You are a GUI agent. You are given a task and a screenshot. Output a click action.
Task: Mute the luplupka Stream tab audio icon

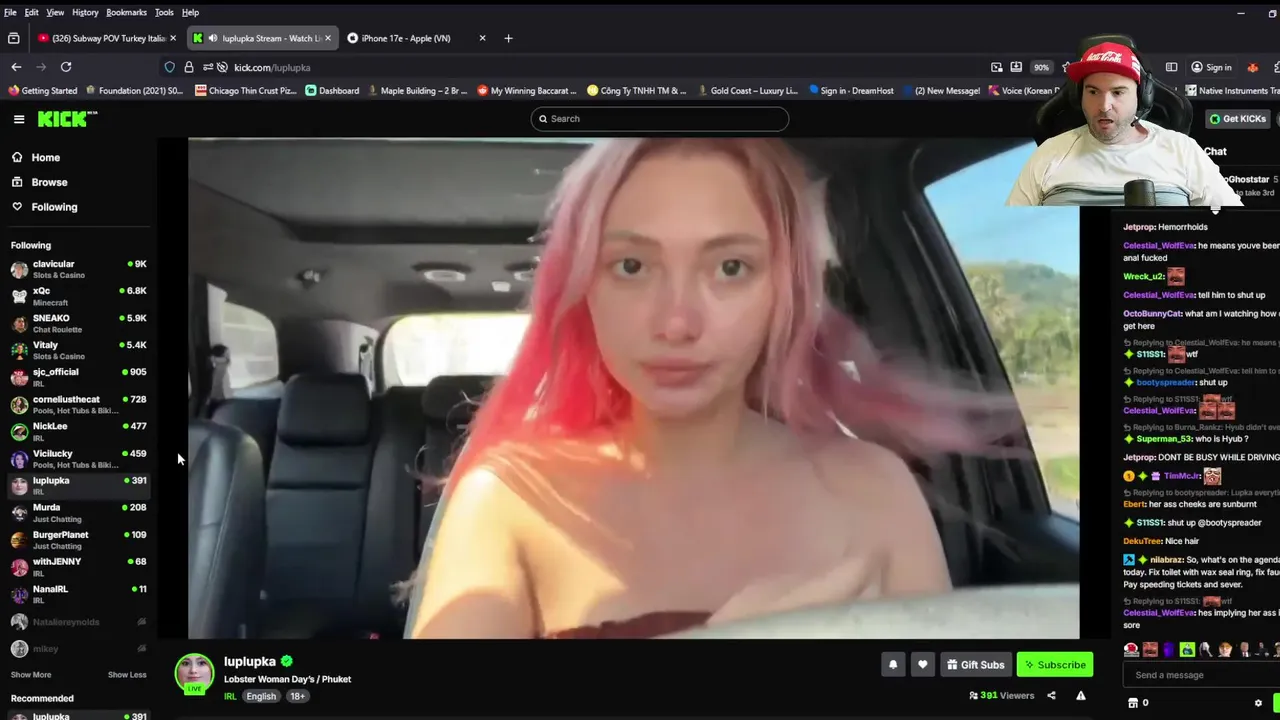tap(213, 38)
